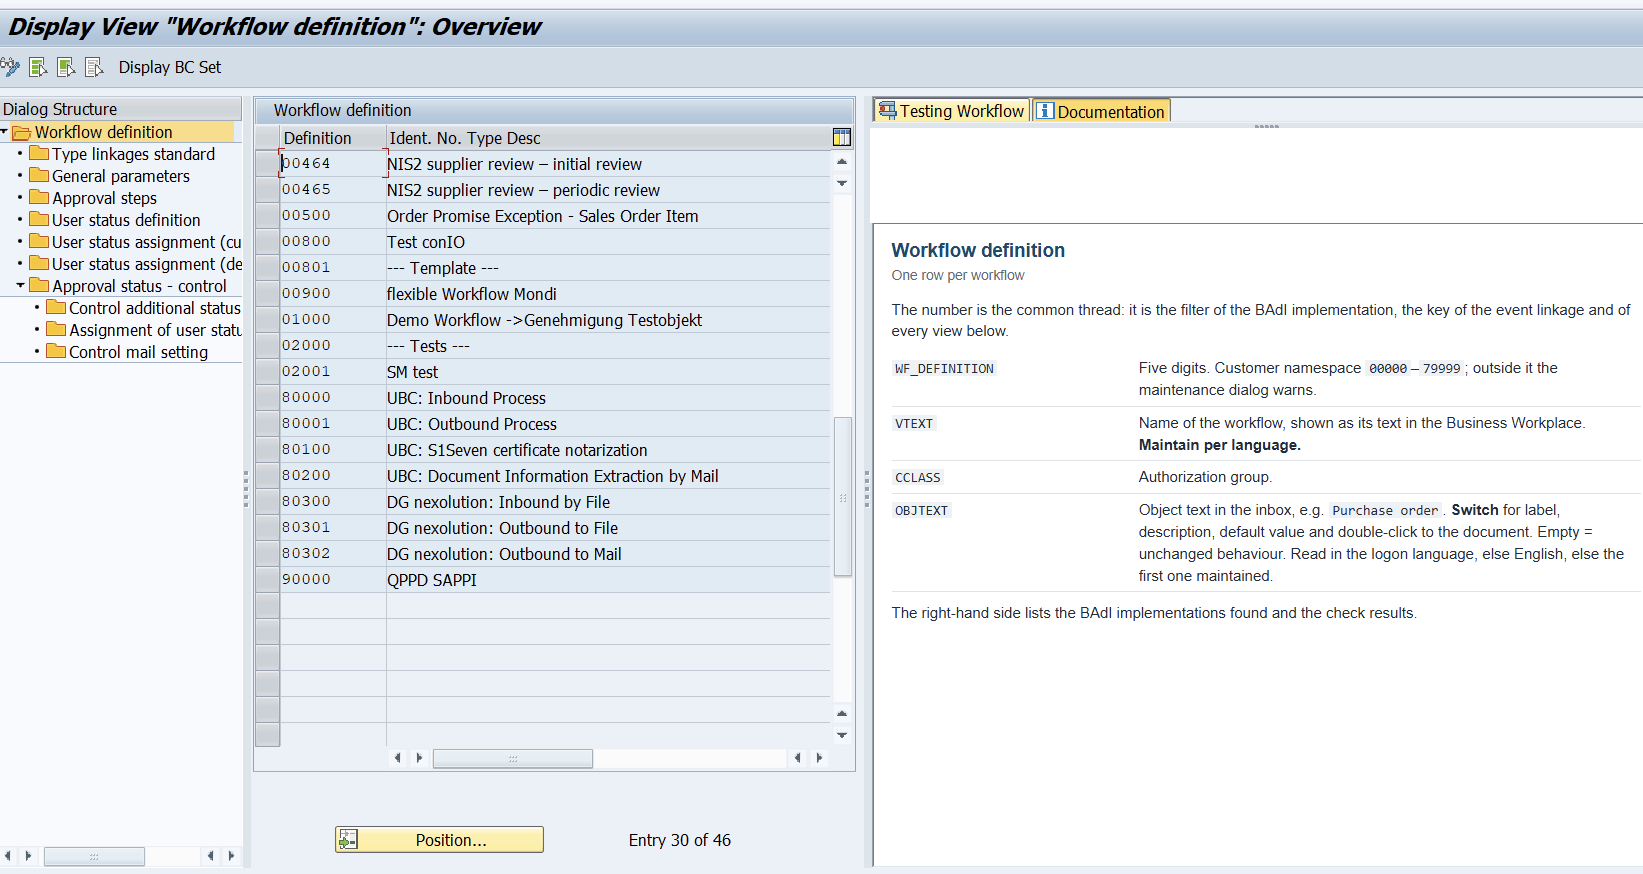The width and height of the screenshot is (1643, 874).
Task: Open User status assignment (cu tree node
Action: point(147,242)
